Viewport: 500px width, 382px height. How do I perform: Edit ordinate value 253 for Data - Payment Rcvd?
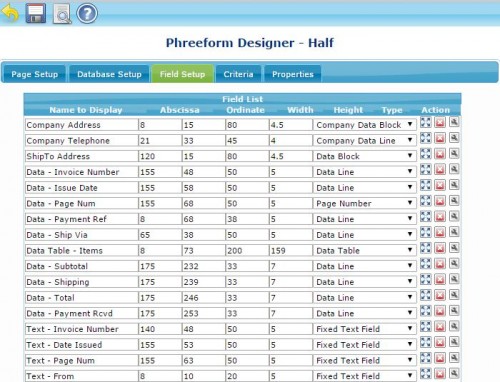coord(204,313)
